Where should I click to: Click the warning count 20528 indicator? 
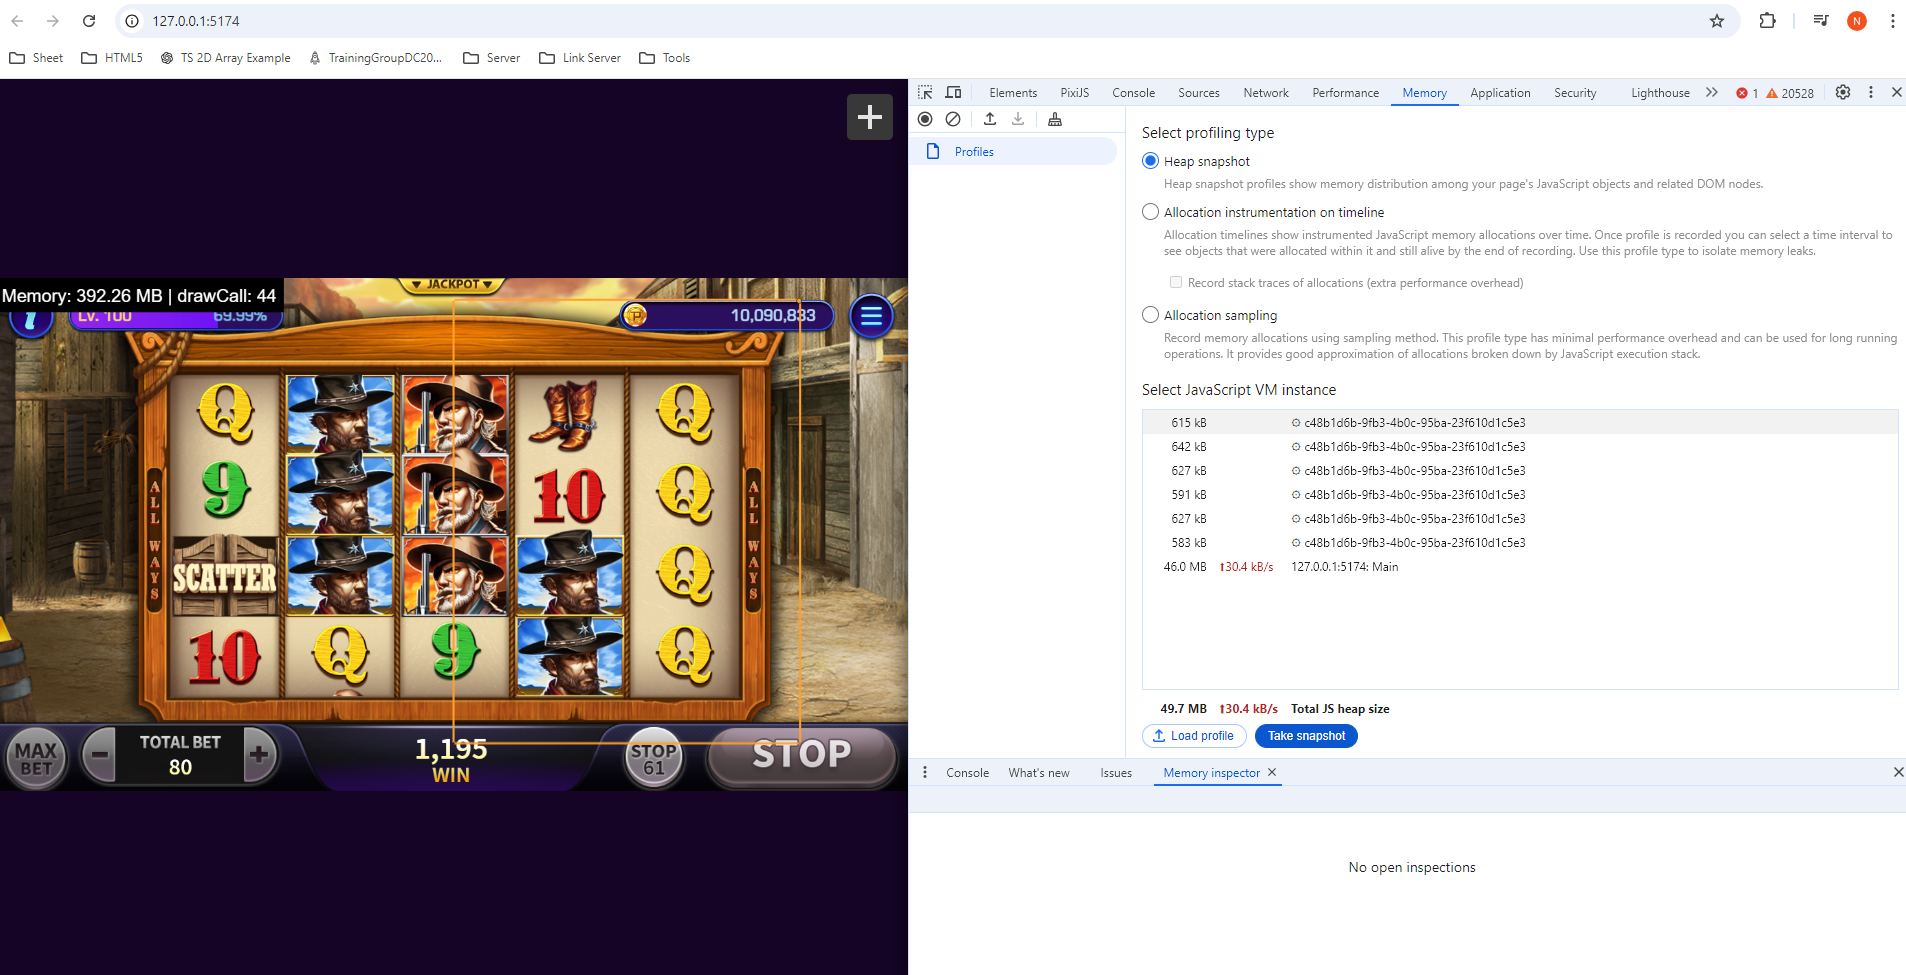1790,93
